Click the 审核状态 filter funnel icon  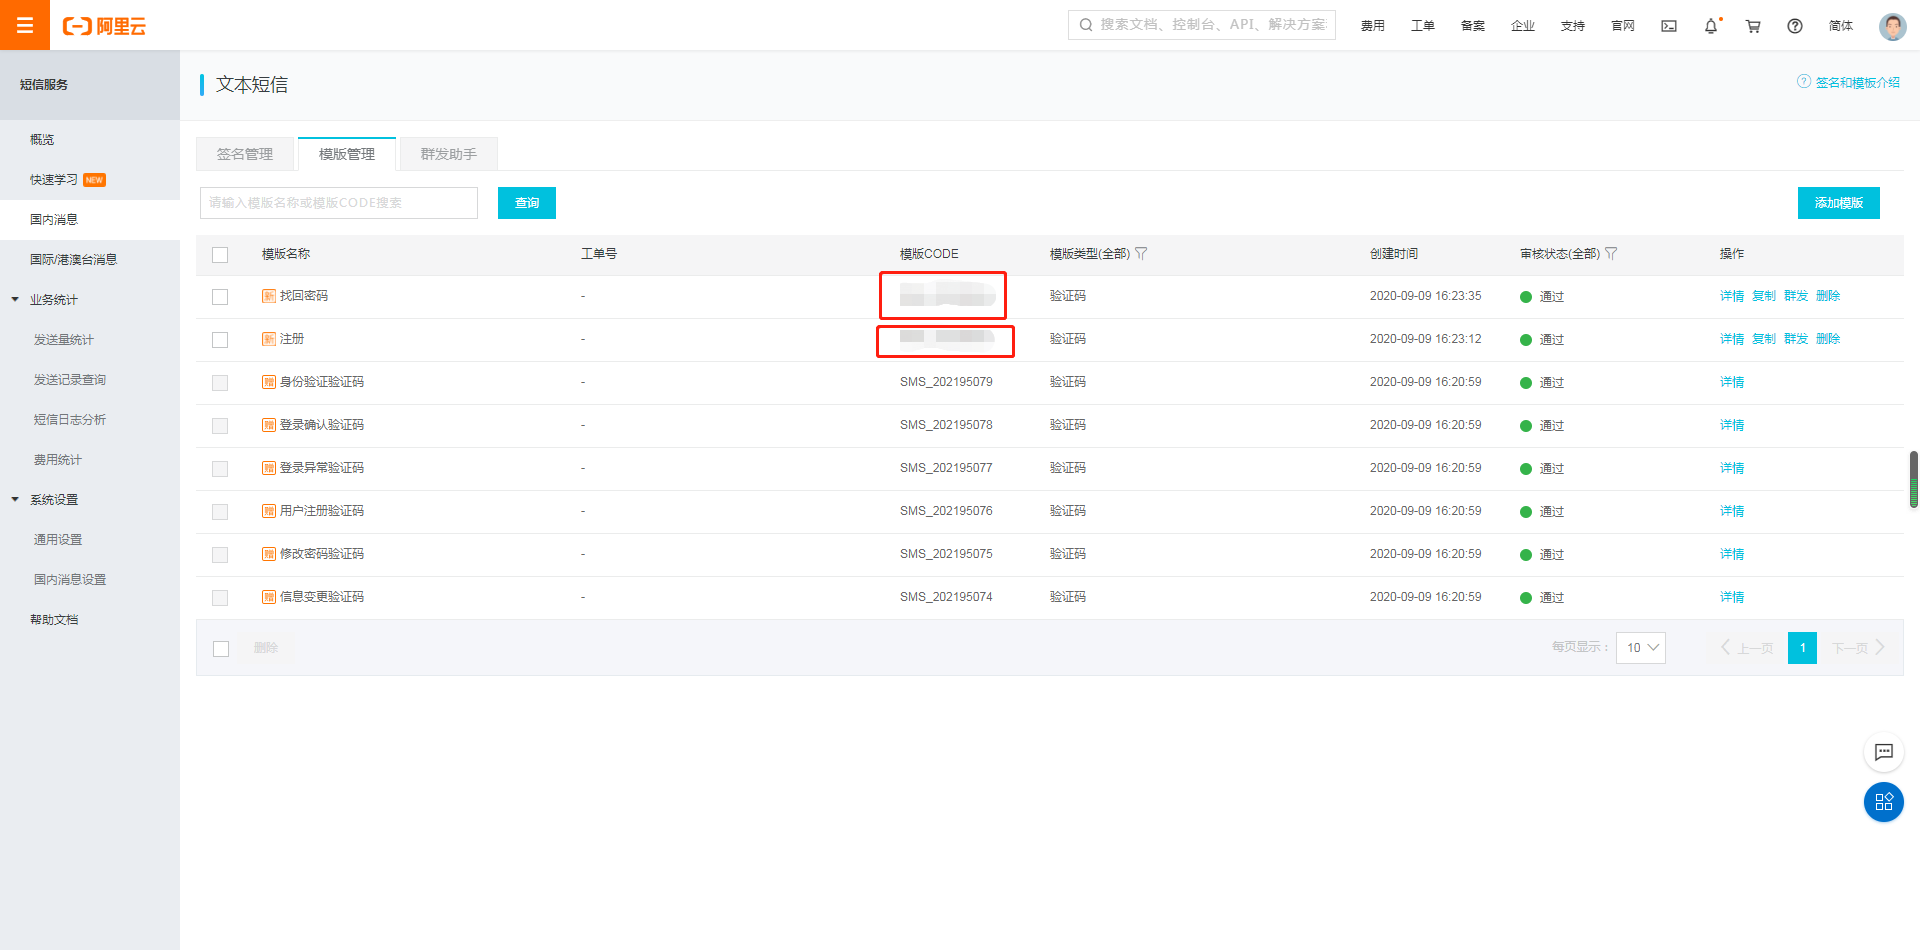click(x=1611, y=254)
